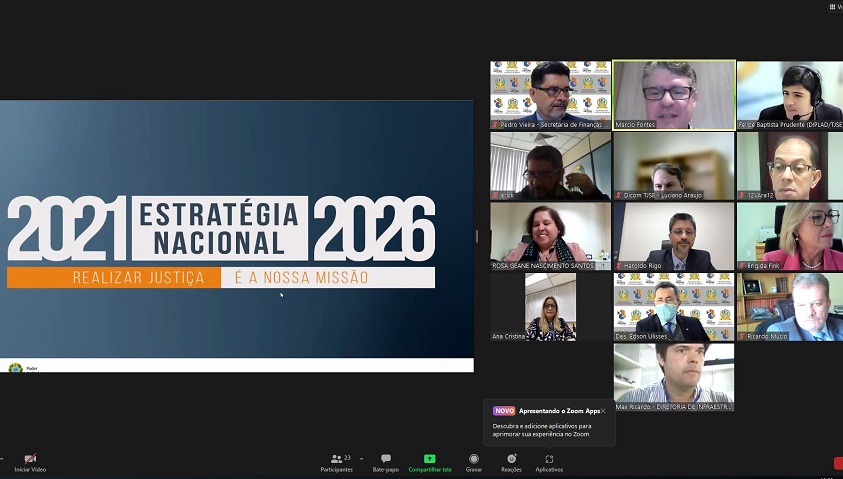Open the Bate-papo chat panel
This screenshot has width=843, height=479.
pyautogui.click(x=385, y=459)
